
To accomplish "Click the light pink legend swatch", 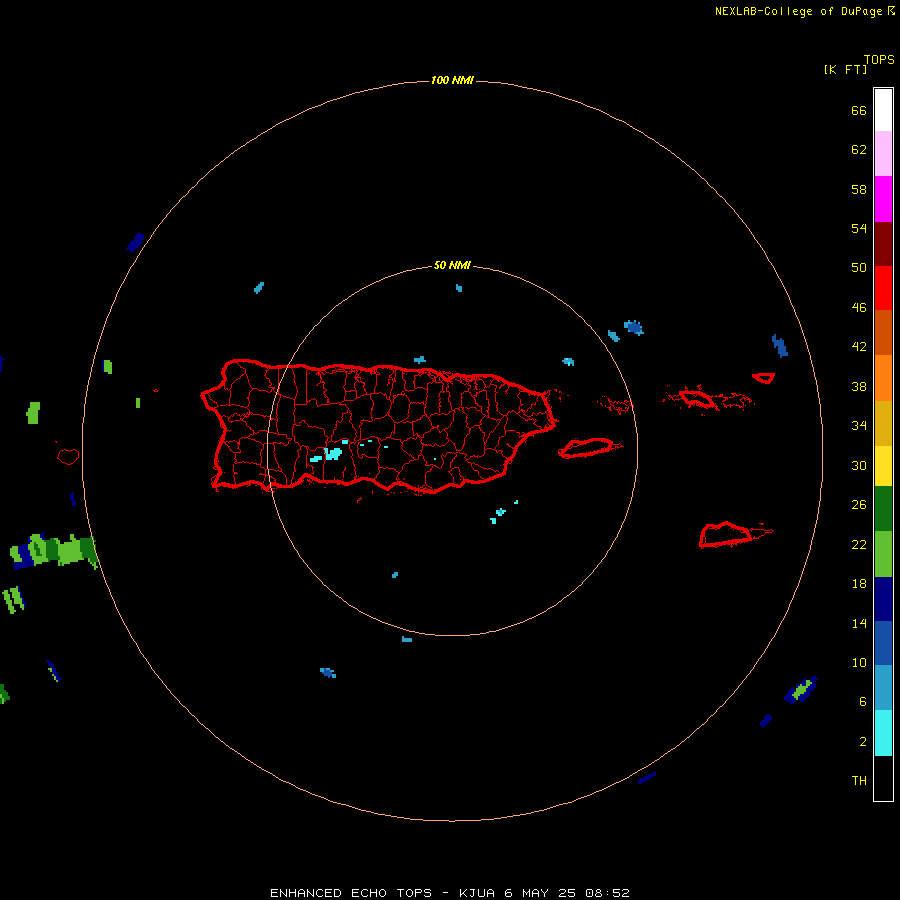I will pos(883,154).
